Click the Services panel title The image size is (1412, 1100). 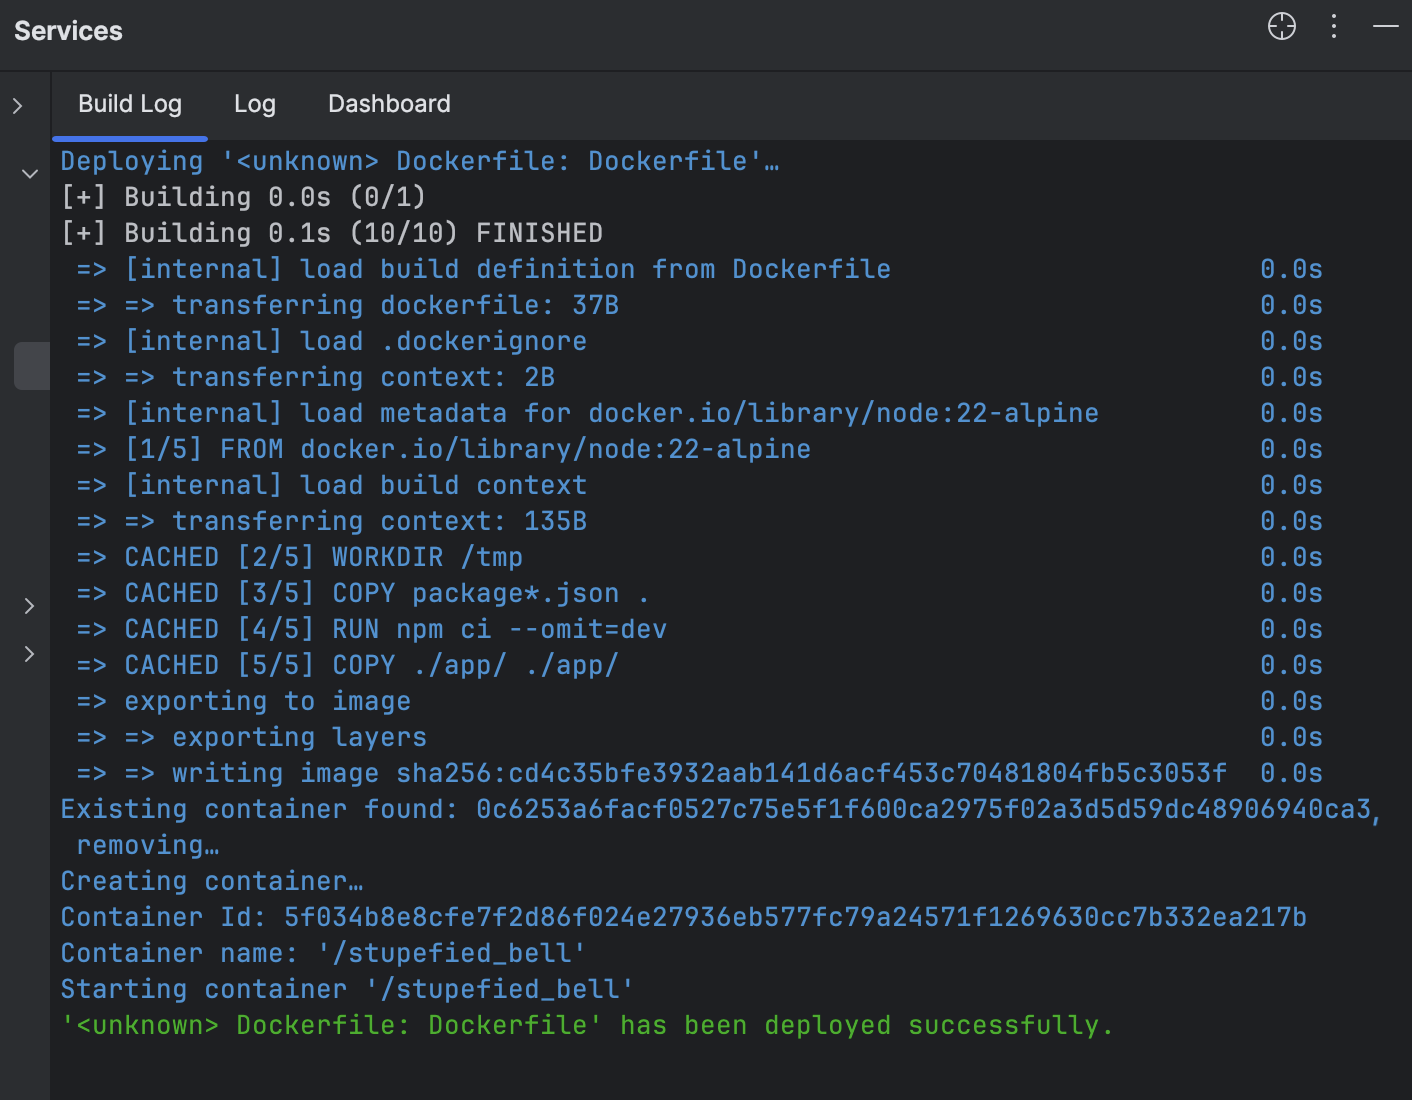point(67,31)
